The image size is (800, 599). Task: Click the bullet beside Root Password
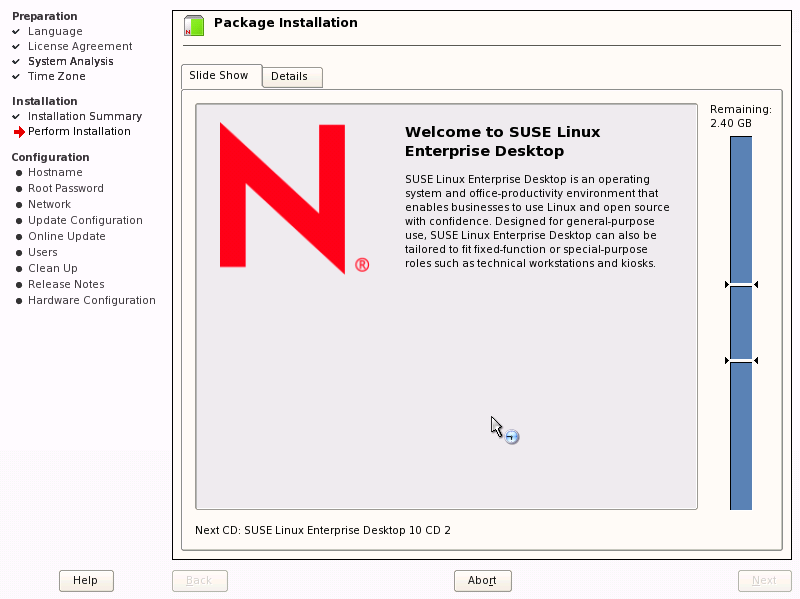[19, 189]
